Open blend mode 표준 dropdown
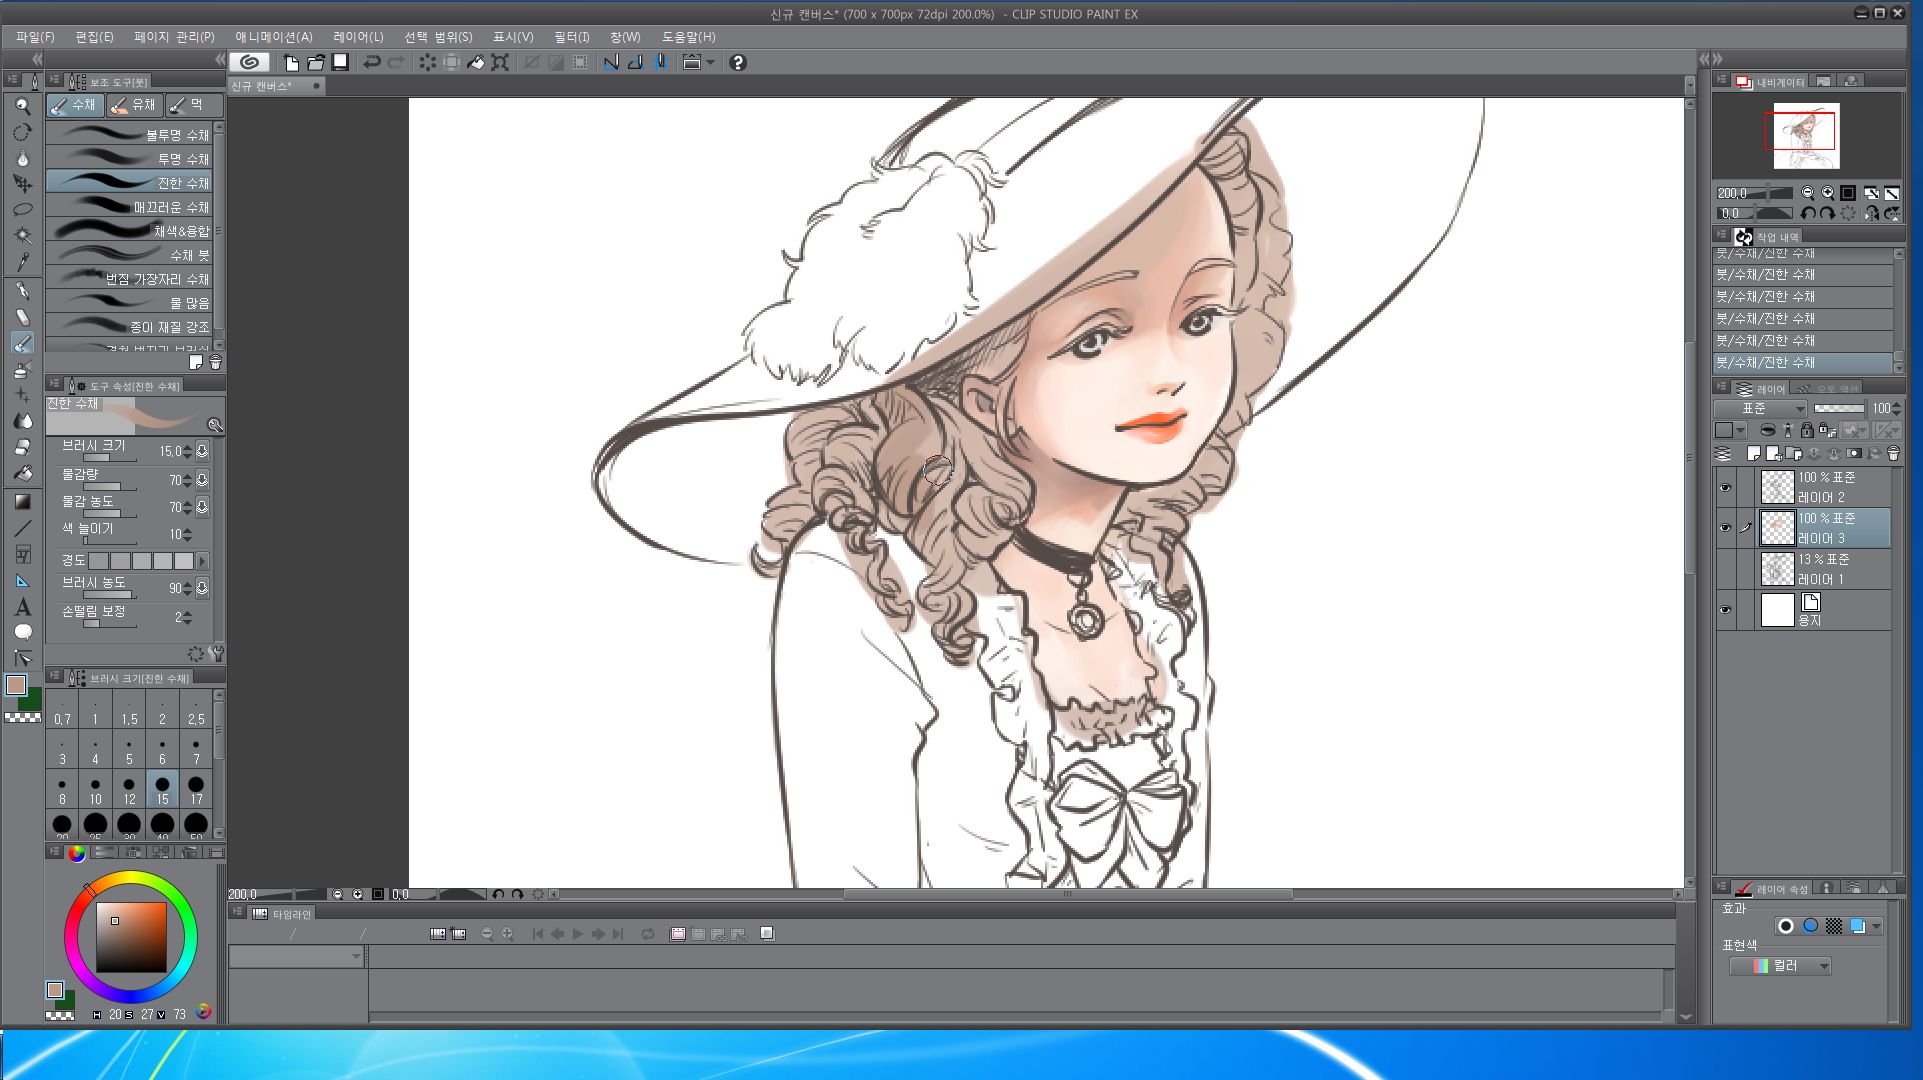The width and height of the screenshot is (1923, 1080). tap(1760, 408)
